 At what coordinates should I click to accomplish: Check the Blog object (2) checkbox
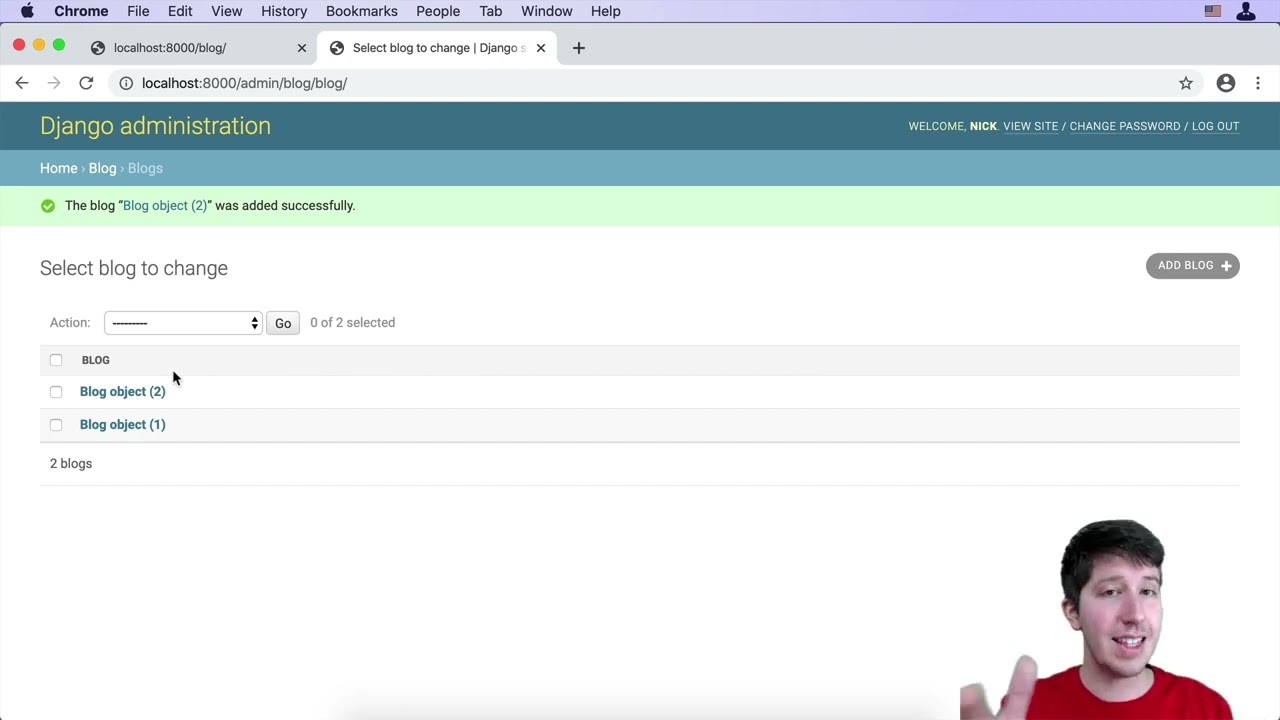56,392
